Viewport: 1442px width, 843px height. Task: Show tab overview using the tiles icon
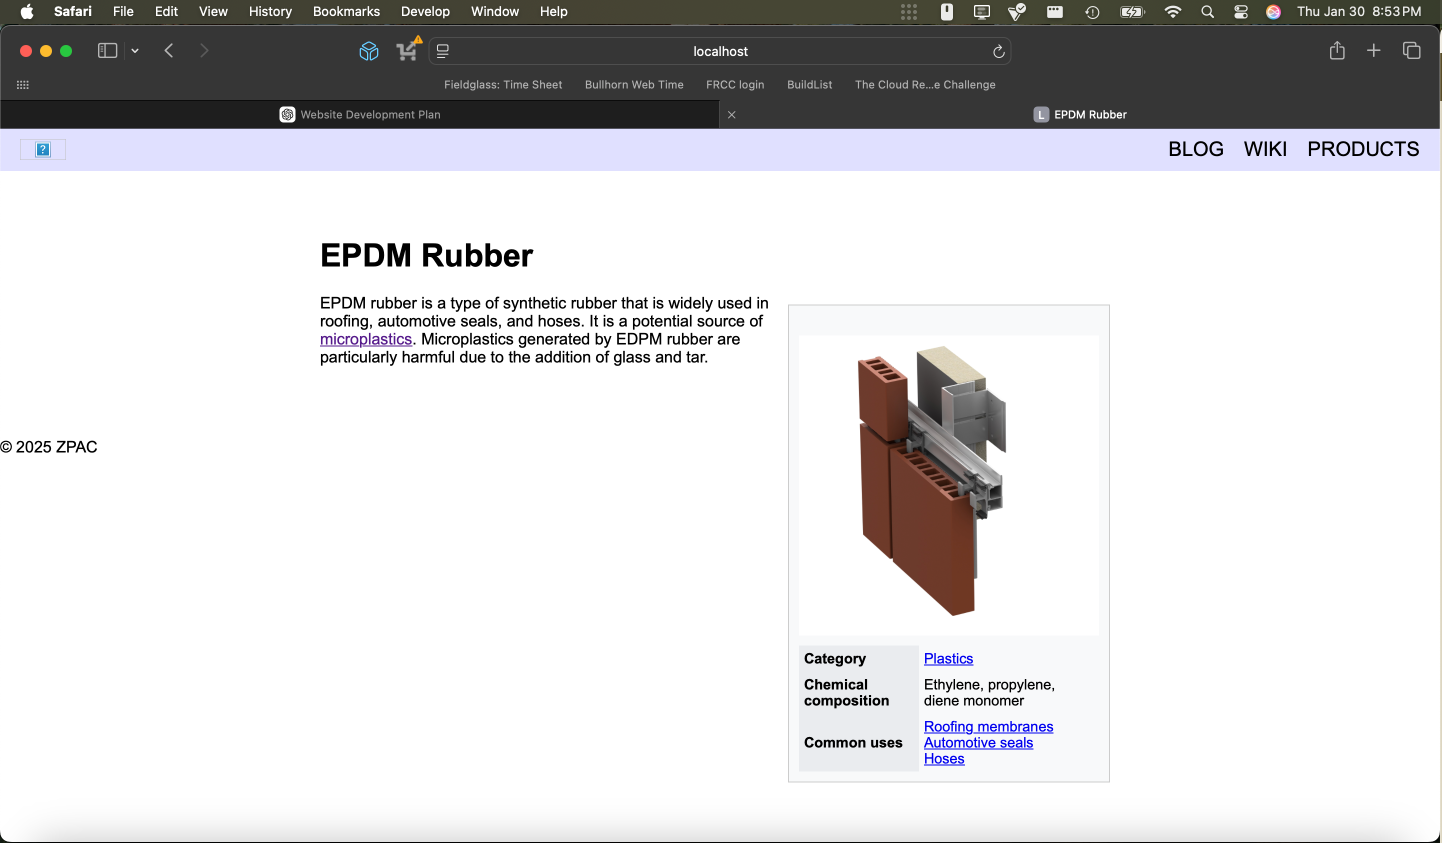pyautogui.click(x=1411, y=50)
